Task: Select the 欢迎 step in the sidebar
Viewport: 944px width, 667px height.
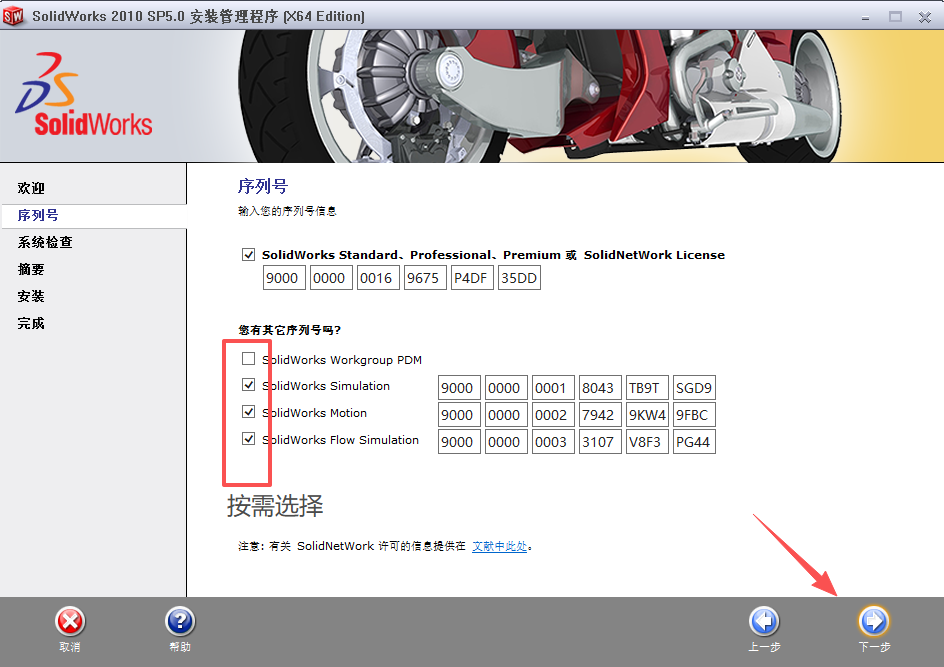Action: tap(30, 187)
